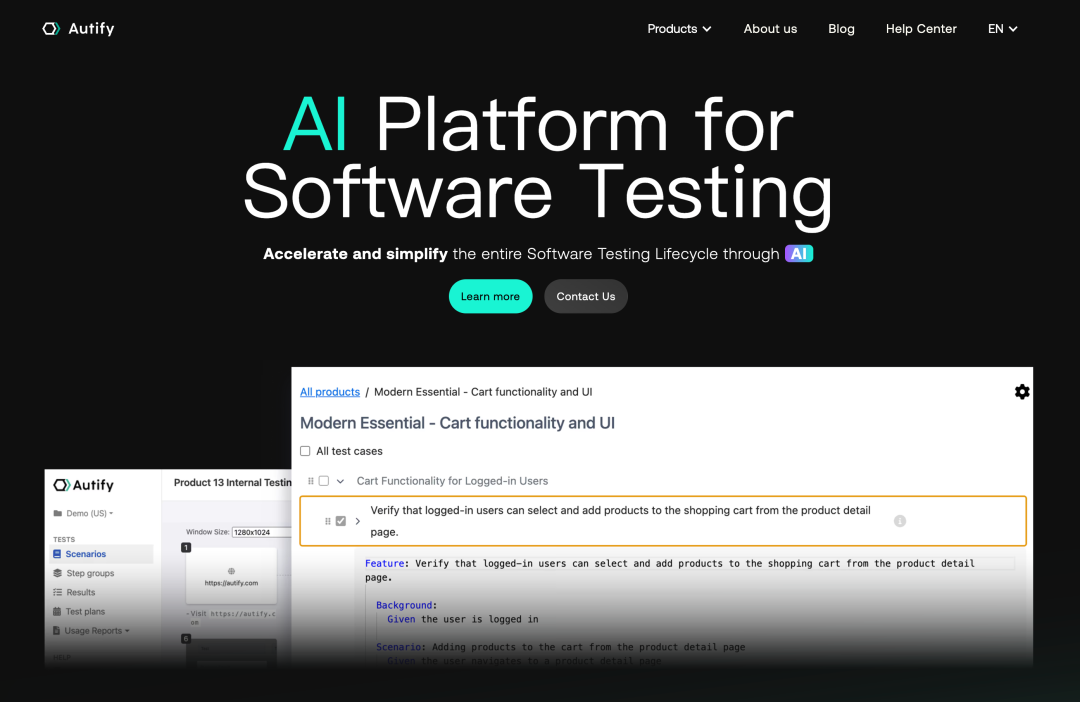
Task: Click the All products breadcrumb link
Action: coord(330,392)
